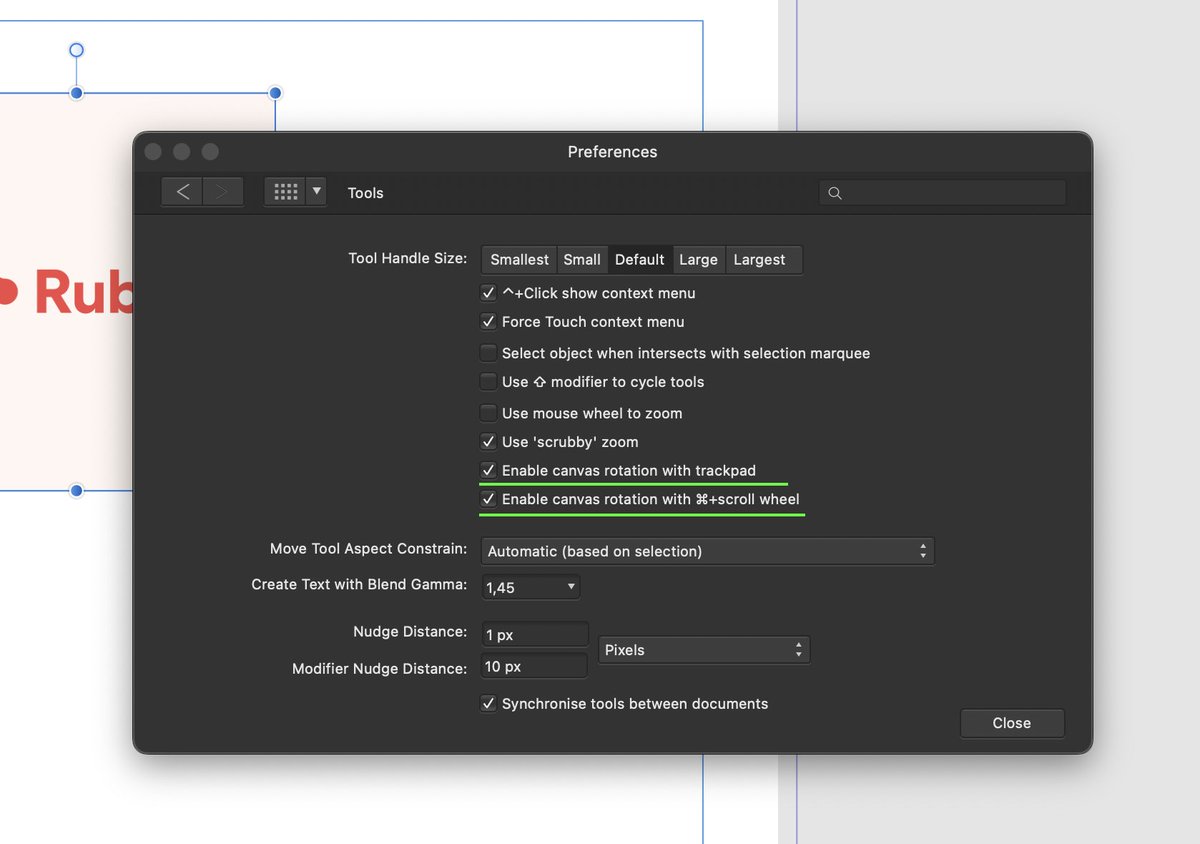The width and height of the screenshot is (1200, 844).
Task: Open preferences sections dropdown arrow
Action: (316, 192)
